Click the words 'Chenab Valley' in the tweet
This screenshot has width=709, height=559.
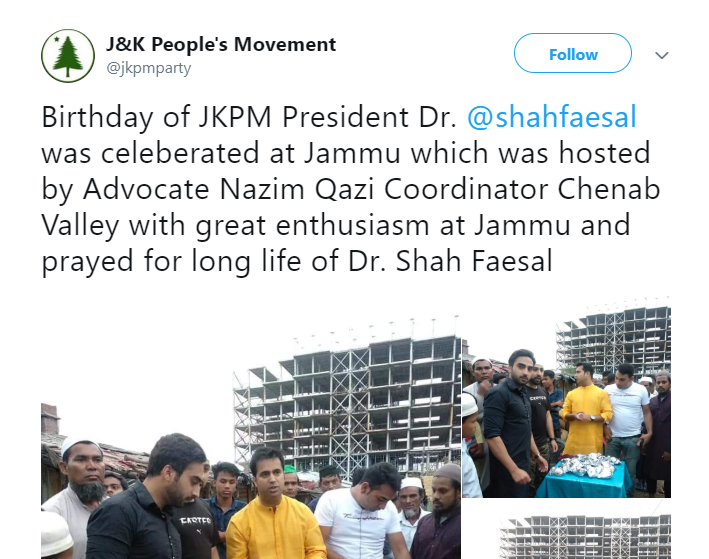pyautogui.click(x=351, y=207)
